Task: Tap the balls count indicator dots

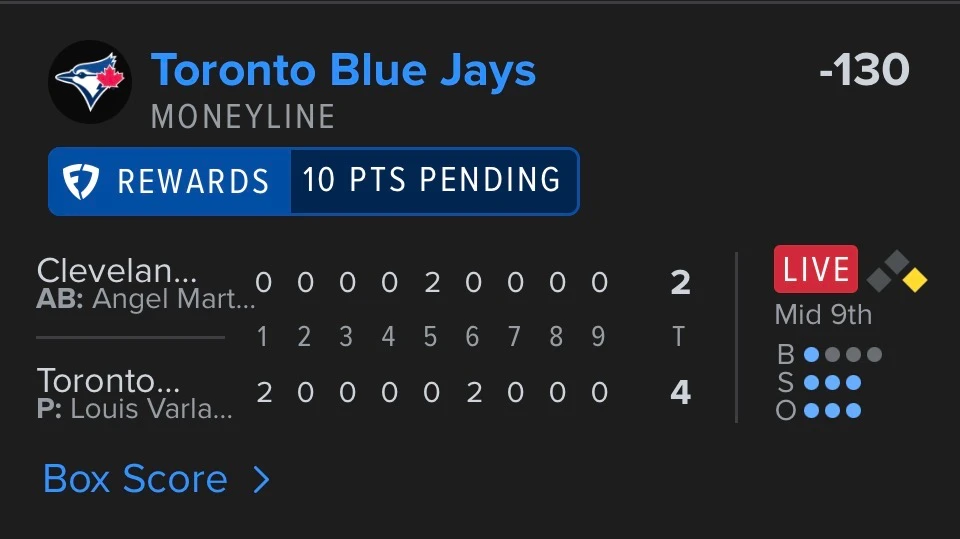Action: [843, 354]
